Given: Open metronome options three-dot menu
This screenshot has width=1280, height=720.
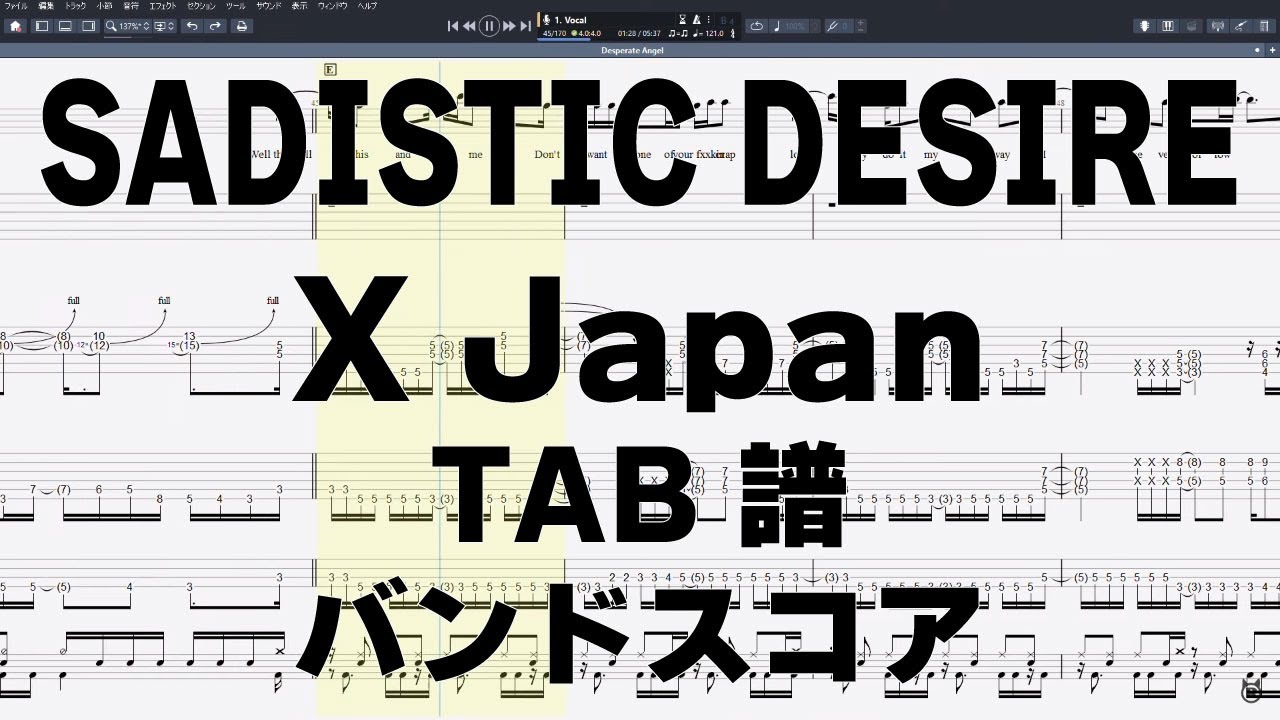Looking at the screenshot, I should point(708,19).
